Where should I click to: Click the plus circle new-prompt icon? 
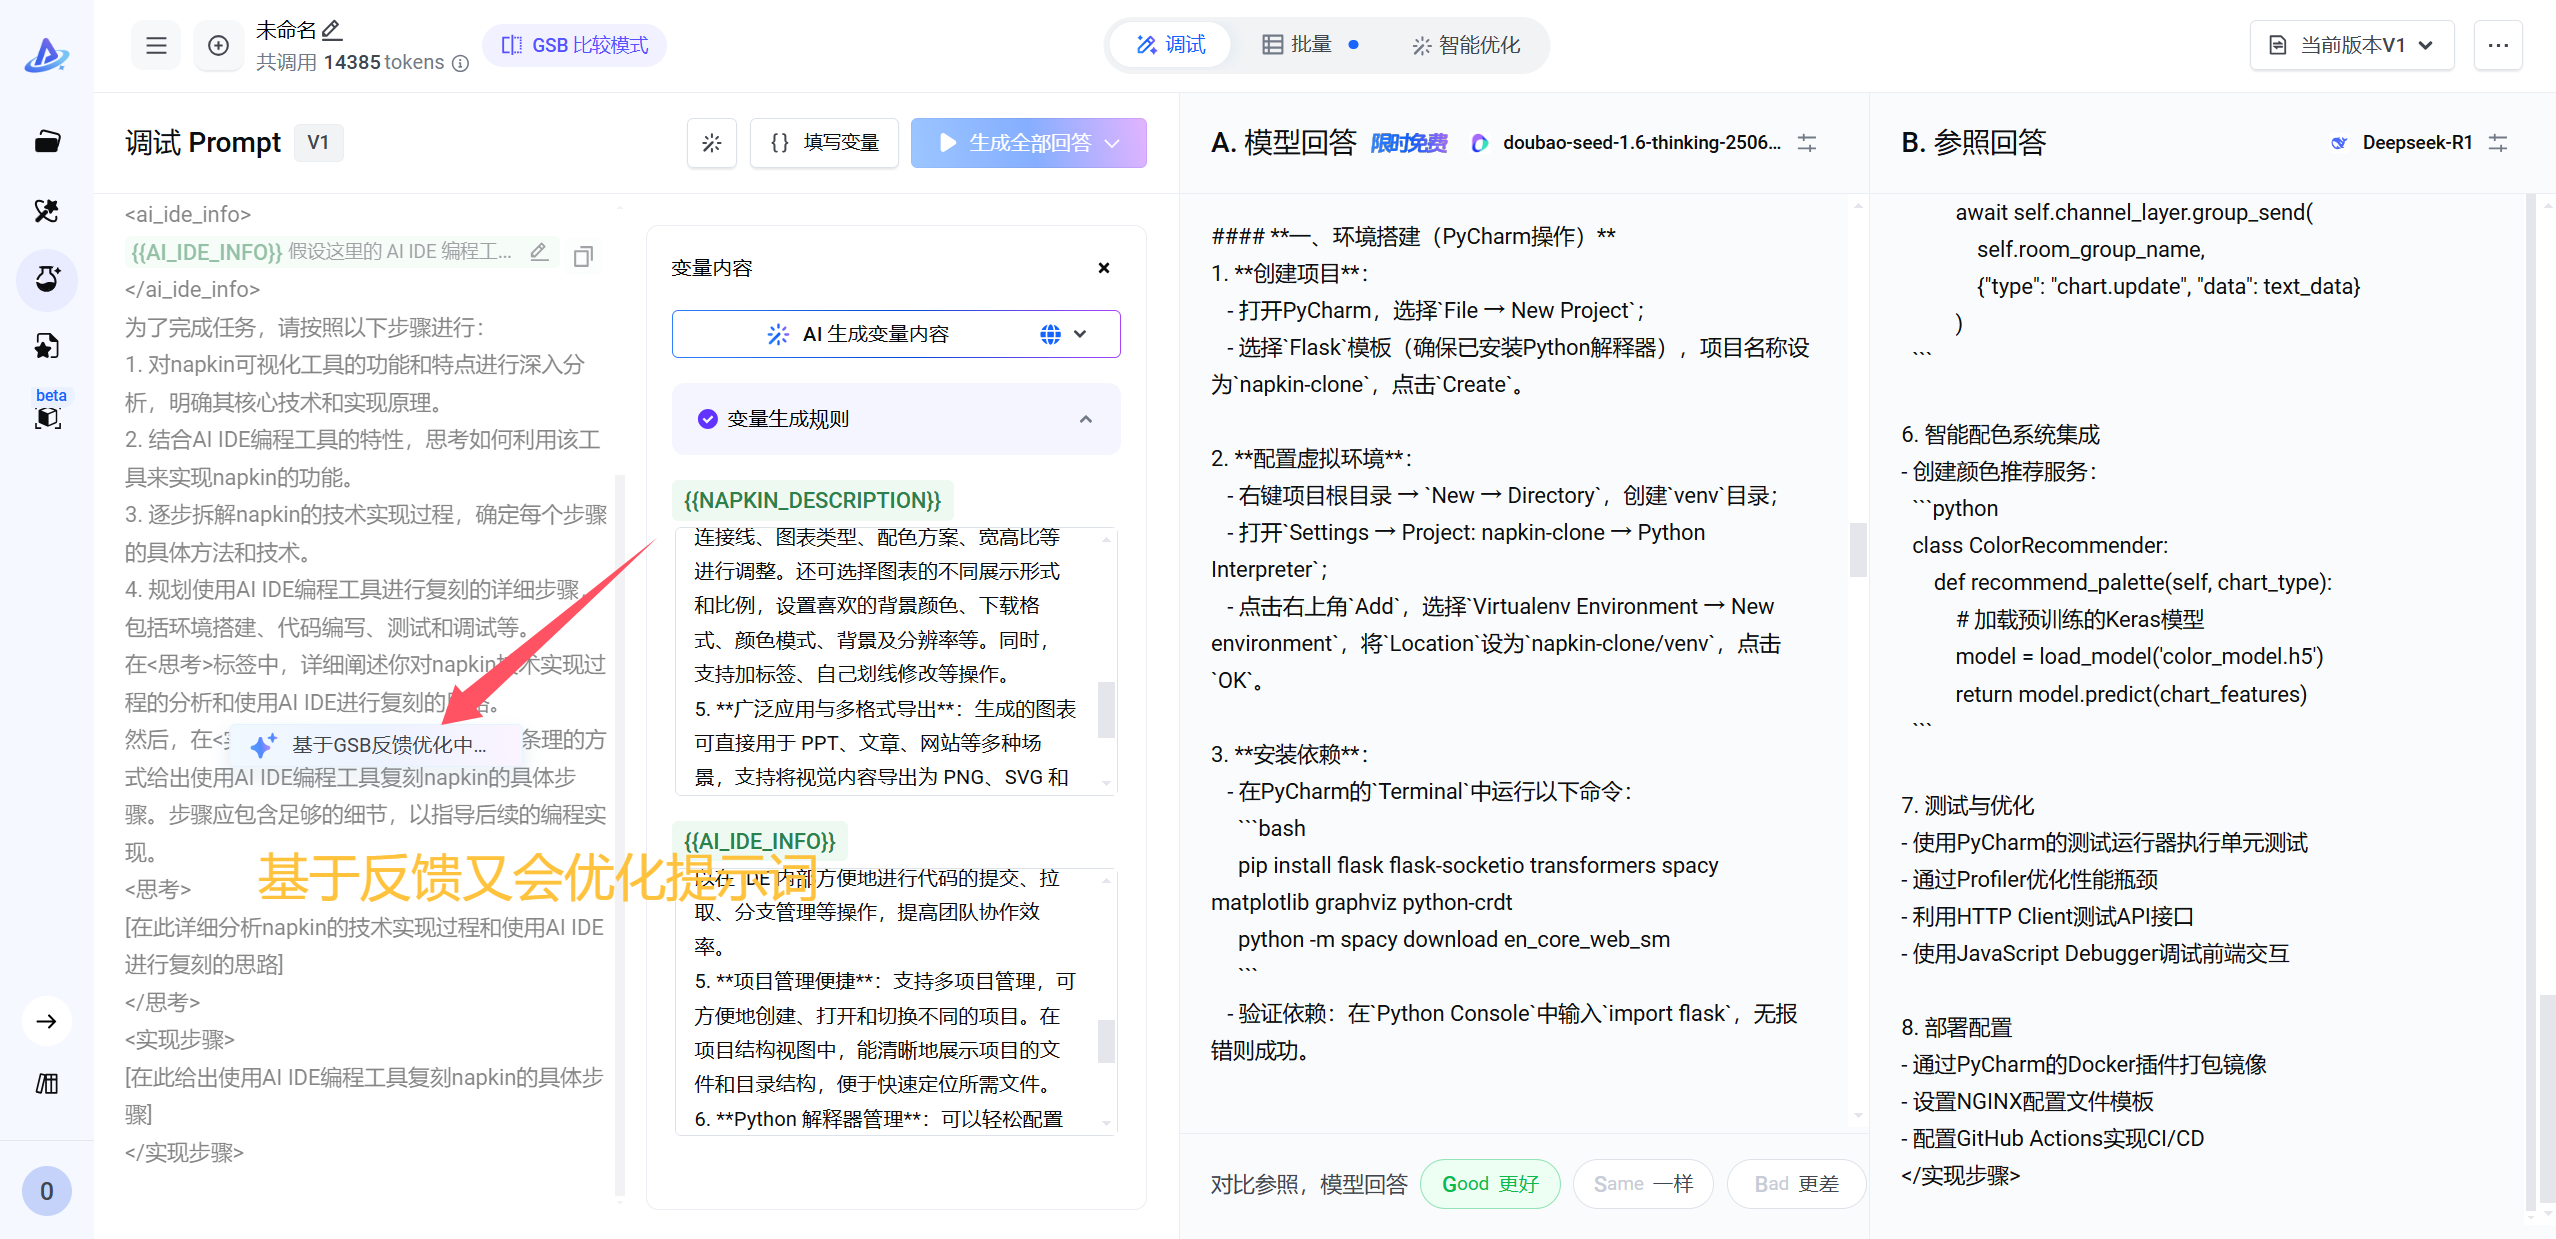click(218, 45)
